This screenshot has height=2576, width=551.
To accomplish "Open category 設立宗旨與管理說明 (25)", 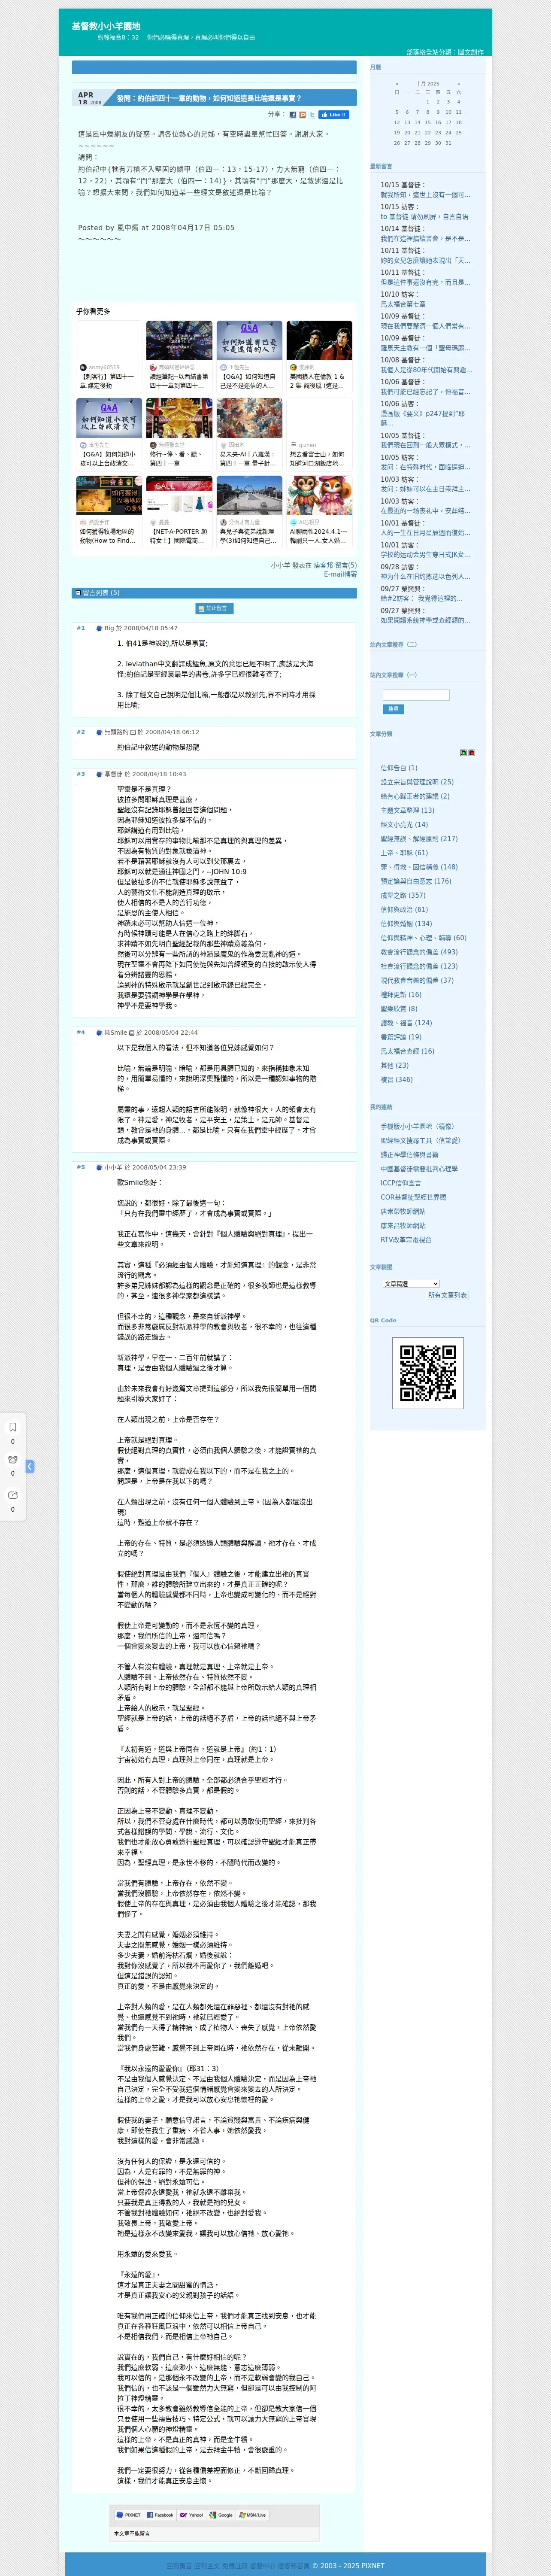I will pyautogui.click(x=417, y=782).
